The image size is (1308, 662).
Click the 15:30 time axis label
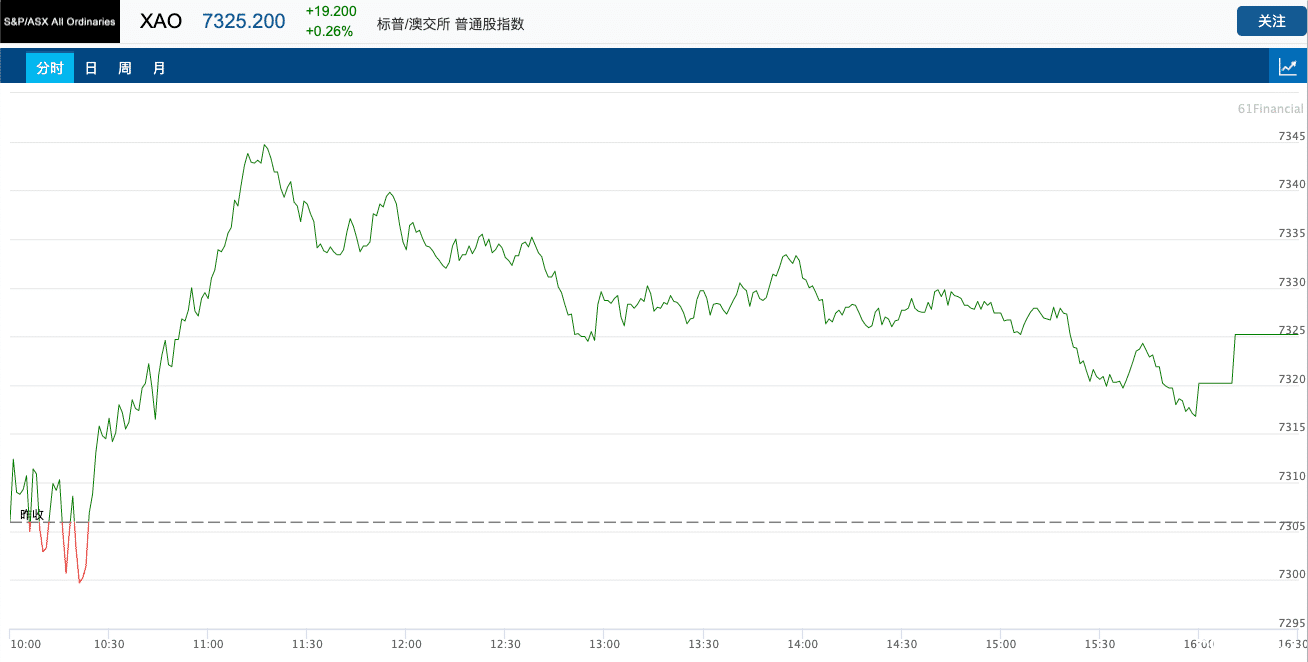[x=1099, y=644]
